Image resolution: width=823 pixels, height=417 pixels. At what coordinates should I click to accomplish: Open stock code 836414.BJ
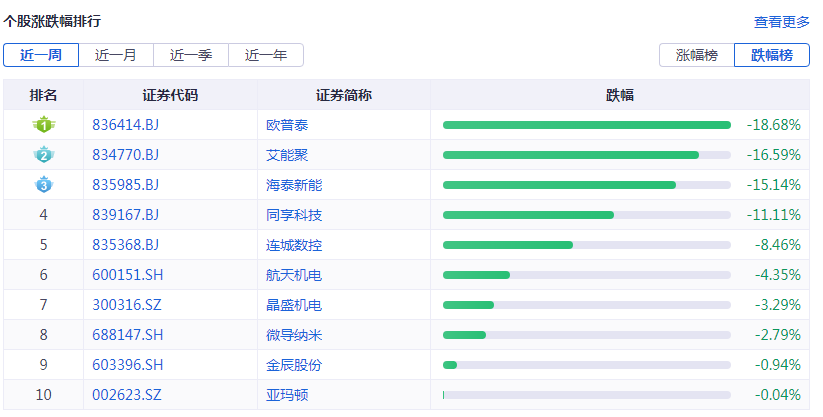[125, 125]
